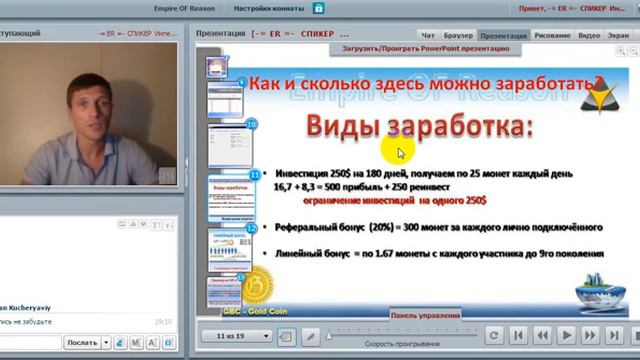Click the chat message time 19:10
This screenshot has height=360, width=640.
pos(163,322)
